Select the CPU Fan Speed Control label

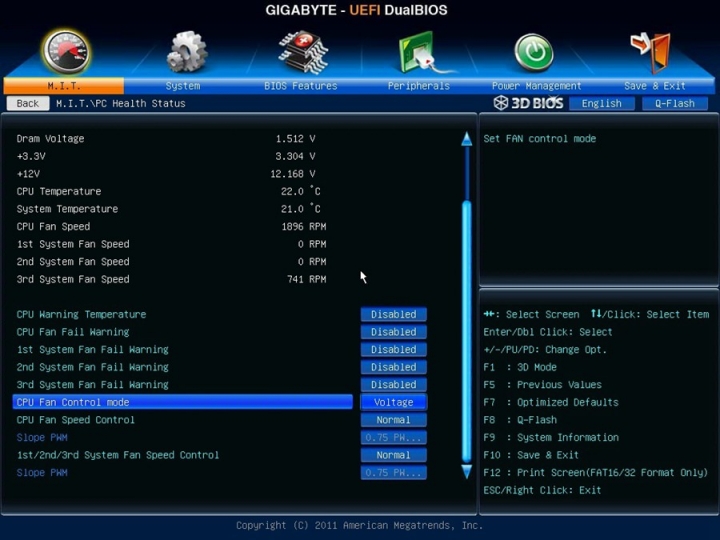click(x=76, y=420)
